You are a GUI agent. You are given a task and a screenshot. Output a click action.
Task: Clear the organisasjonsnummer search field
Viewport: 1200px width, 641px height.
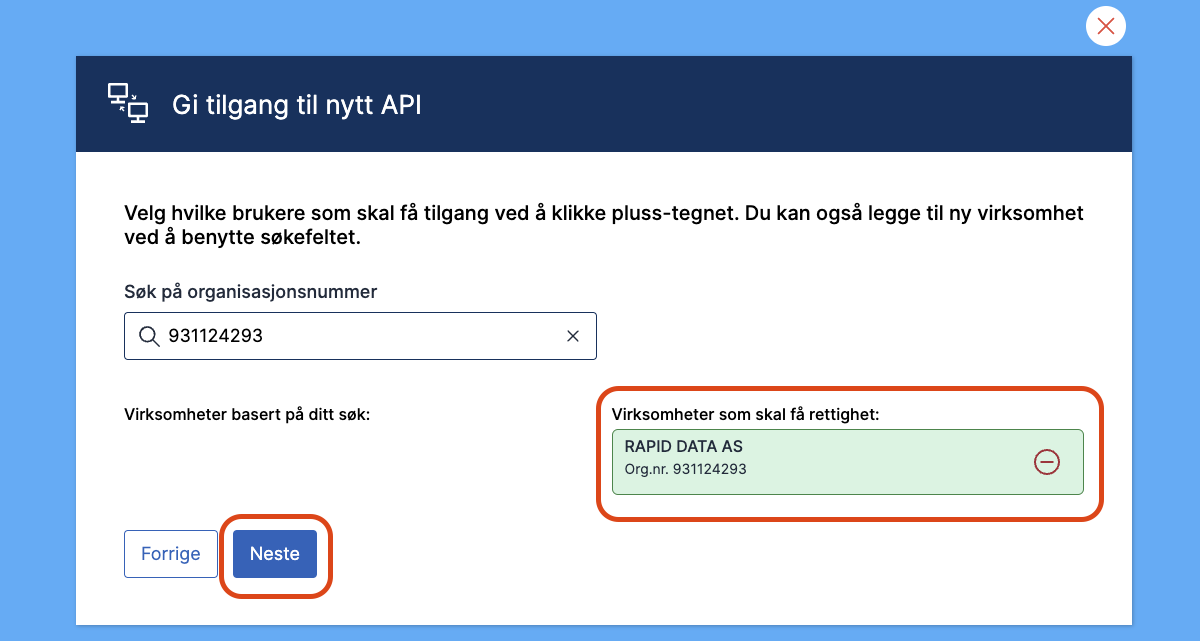coord(573,336)
